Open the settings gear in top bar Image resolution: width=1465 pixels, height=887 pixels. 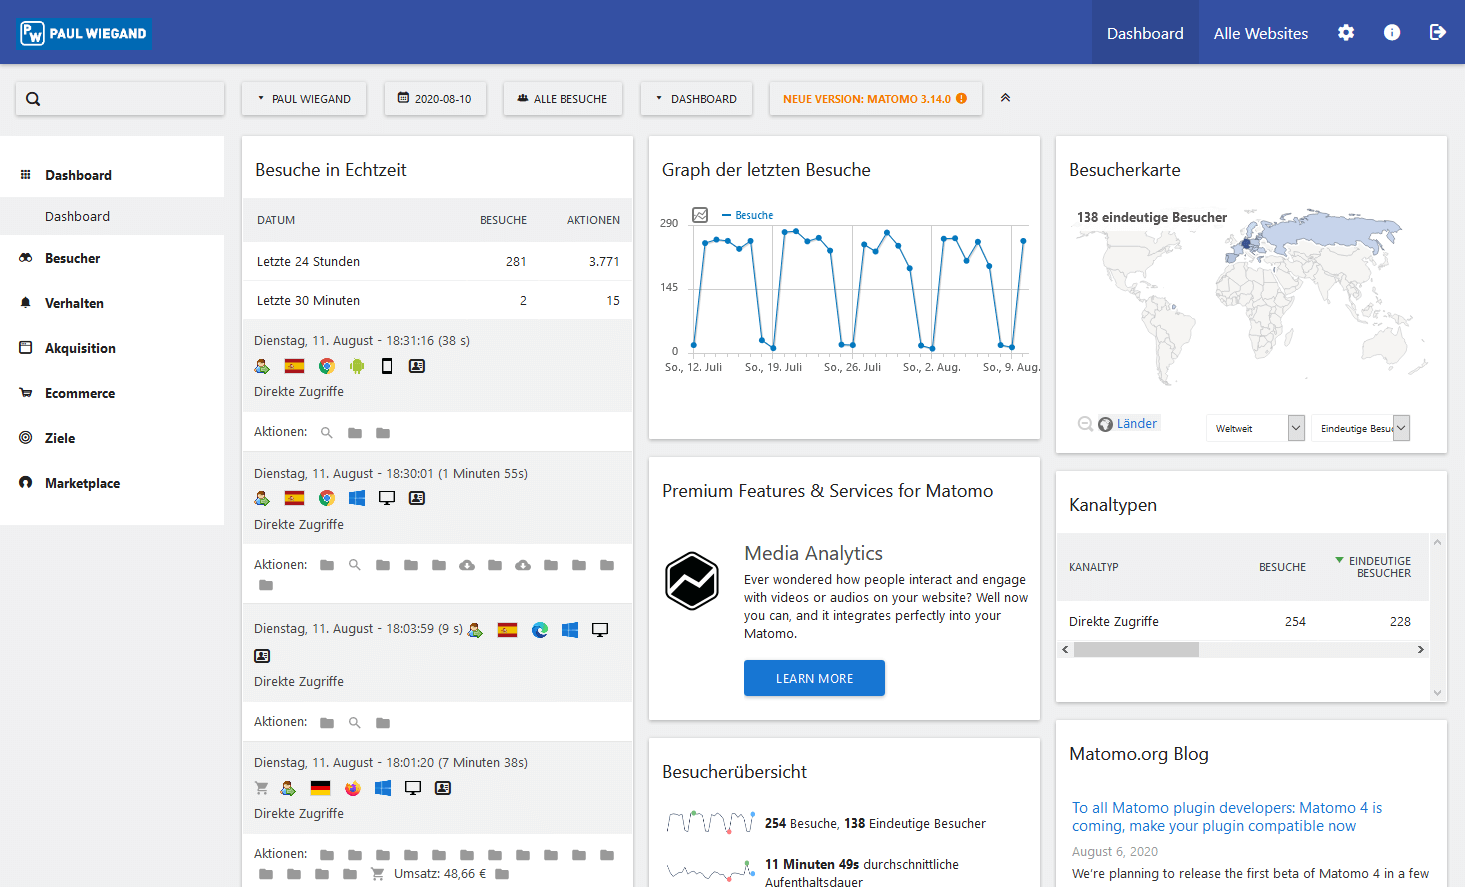1346,33
